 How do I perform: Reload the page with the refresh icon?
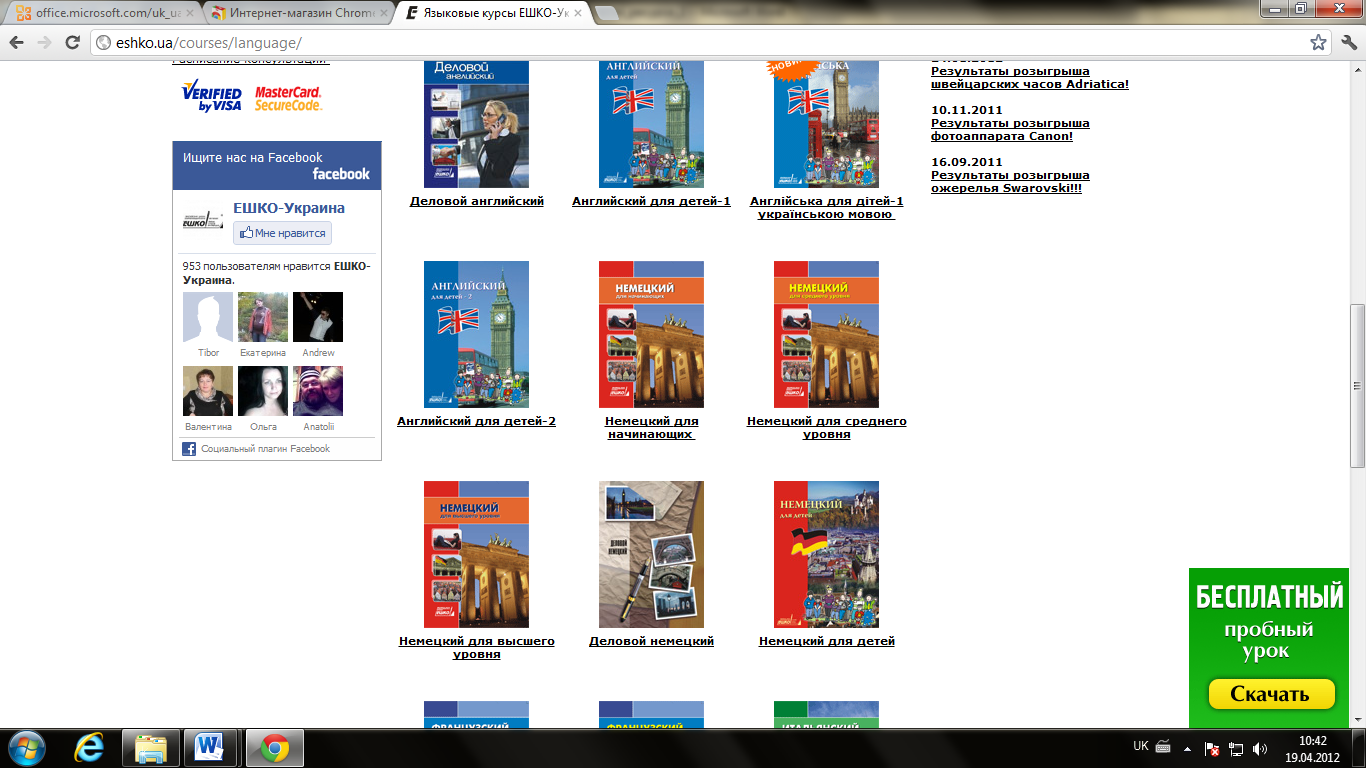pyautogui.click(x=72, y=43)
